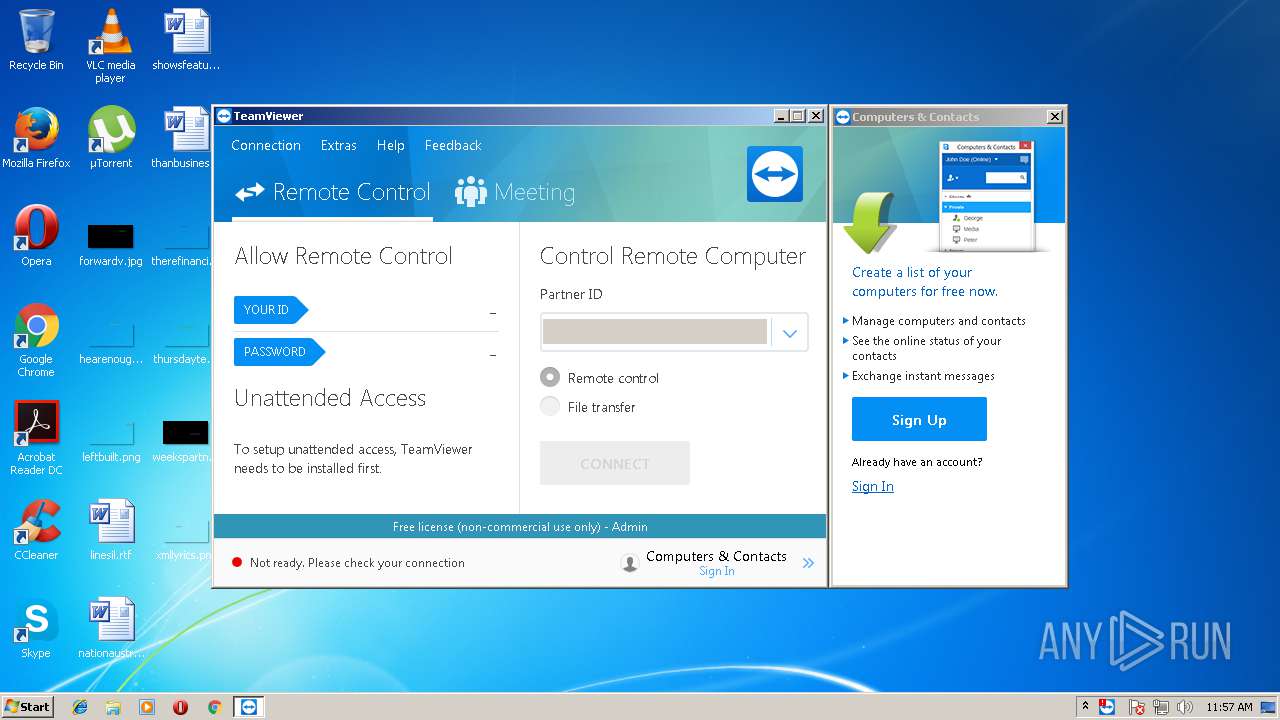This screenshot has width=1280, height=720.
Task: Click 'Exchange instant messages' text
Action: [923, 376]
